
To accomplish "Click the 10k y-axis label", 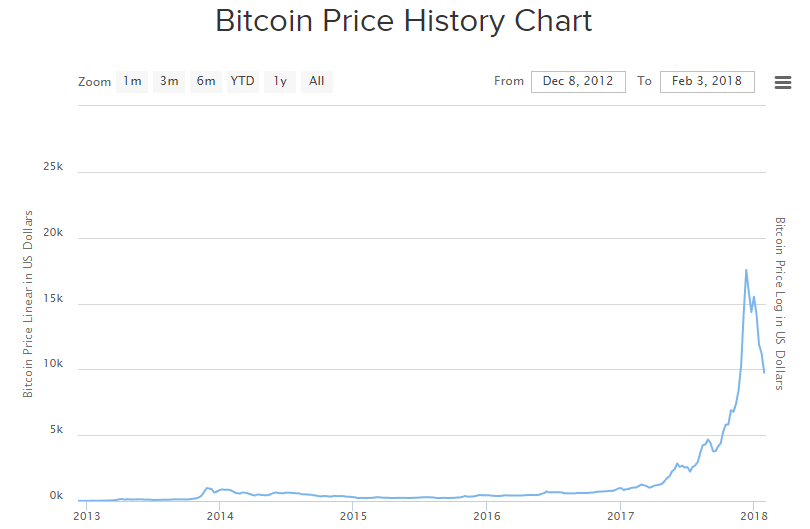I will pos(53,365).
